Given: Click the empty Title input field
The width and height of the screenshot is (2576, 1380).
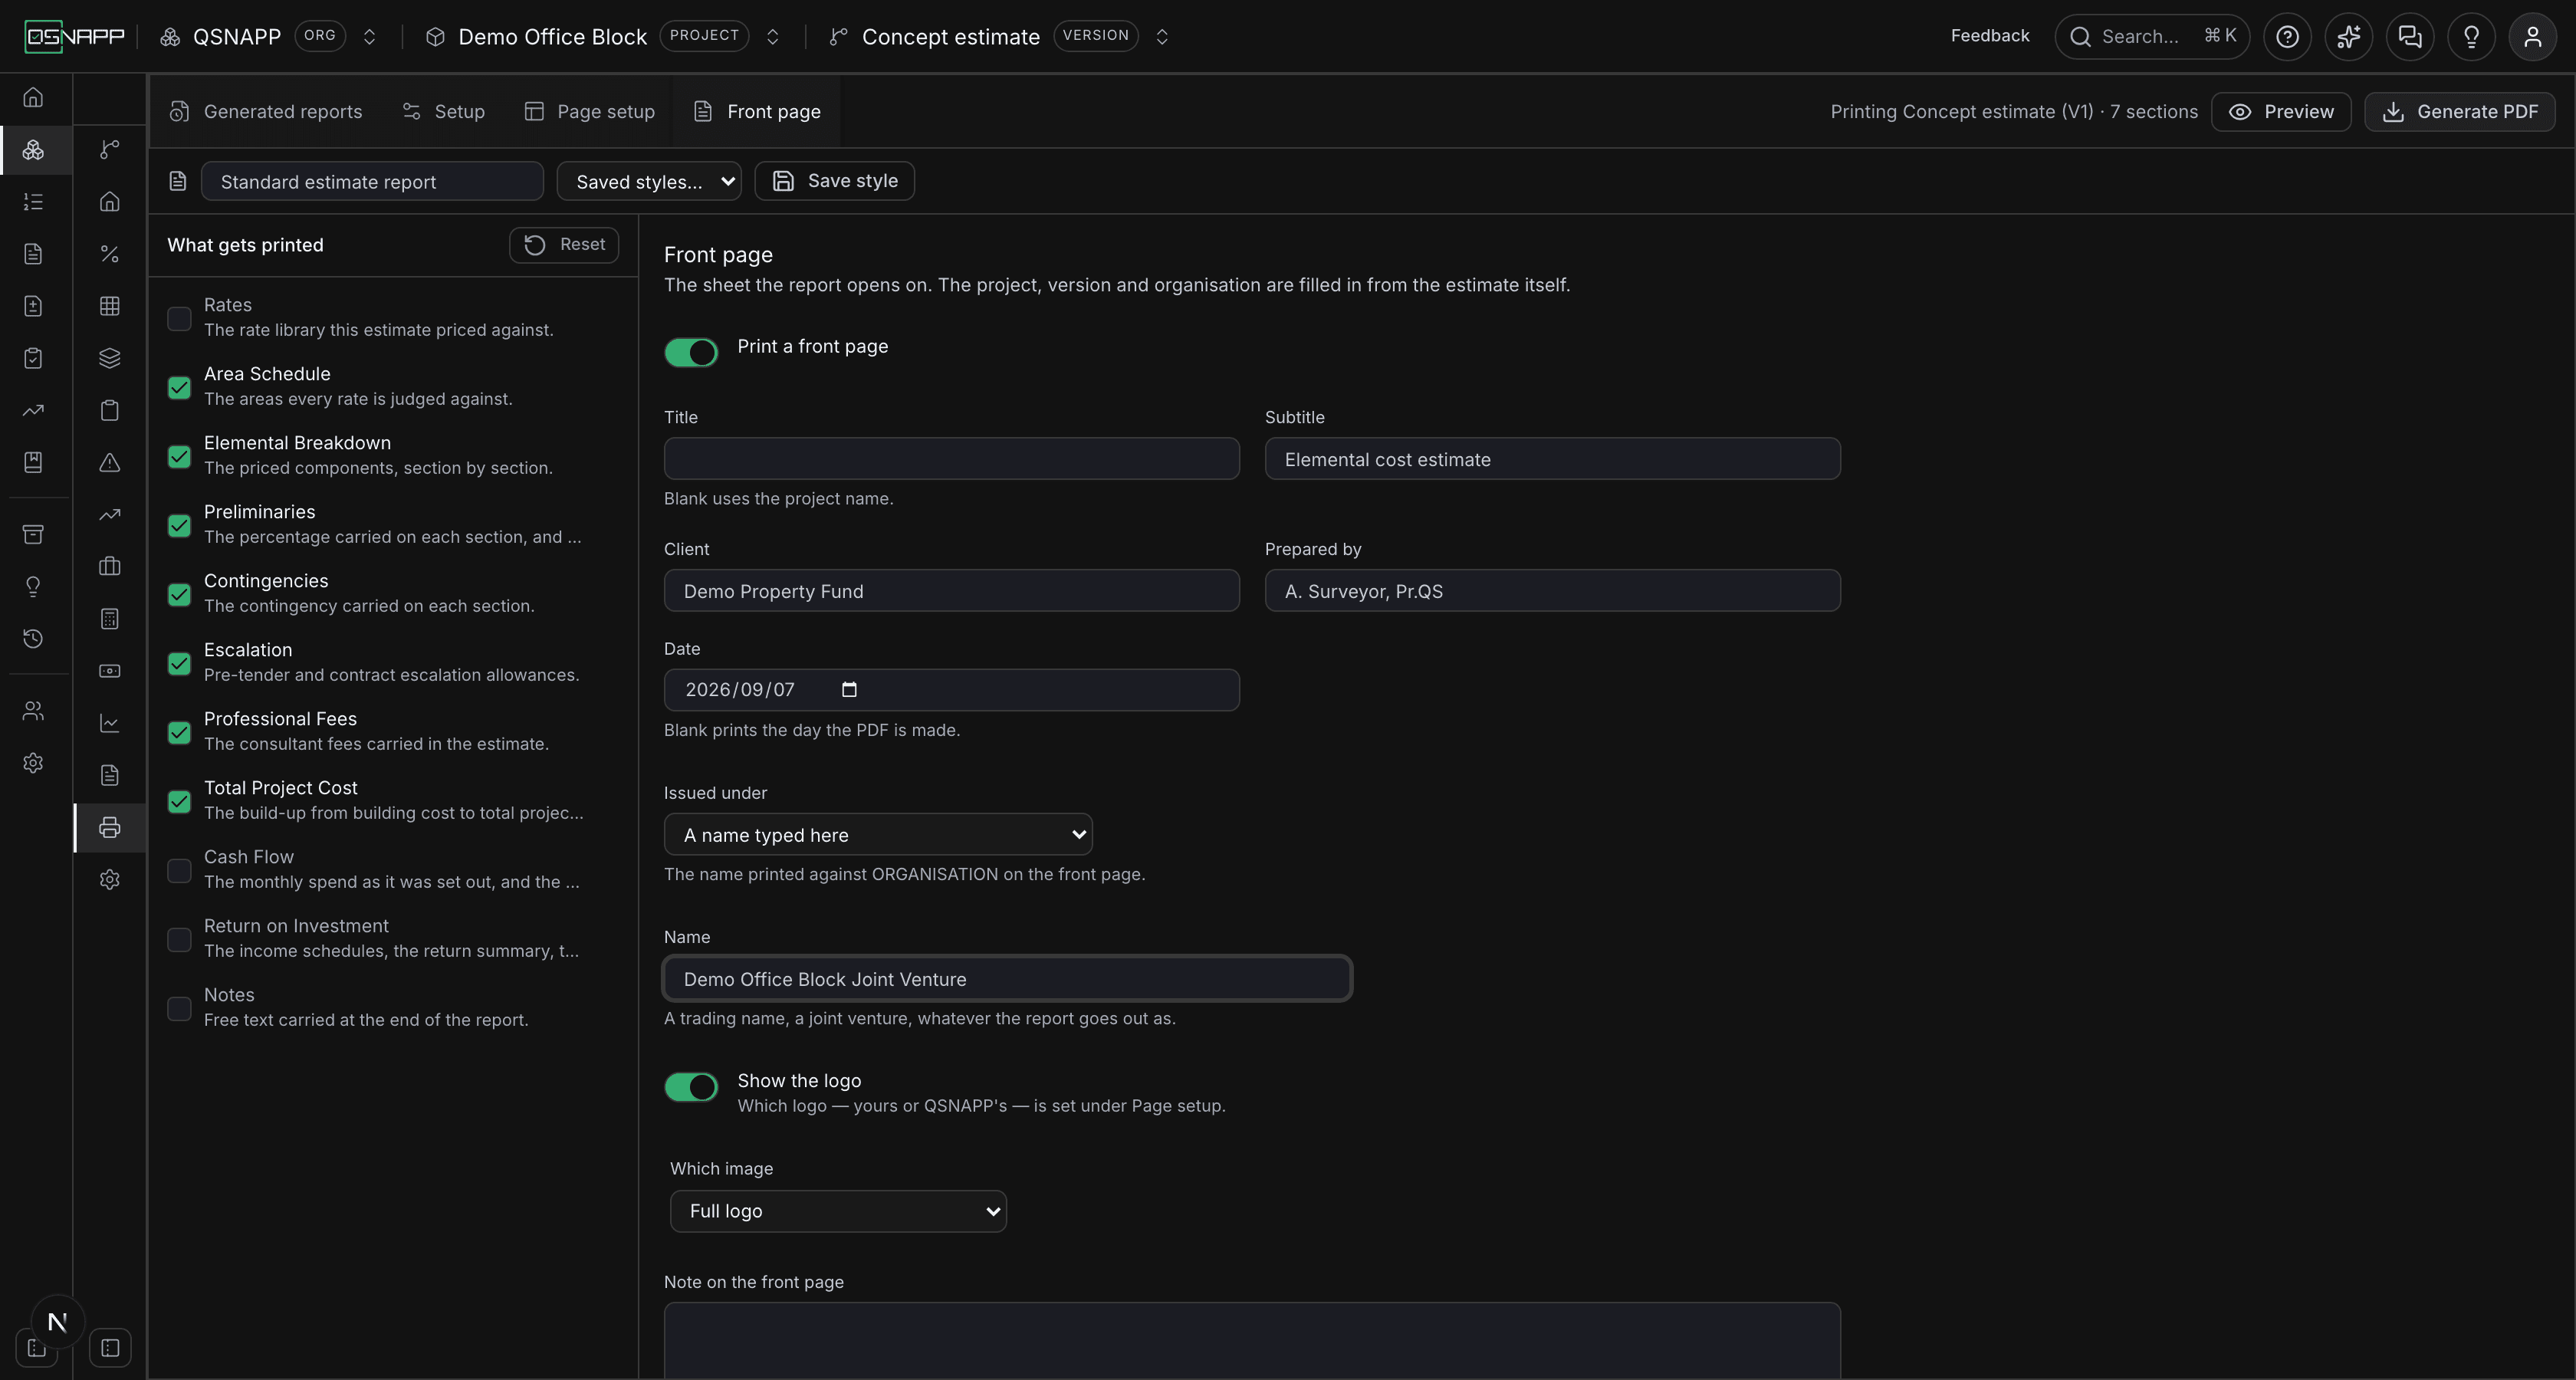Looking at the screenshot, I should pyautogui.click(x=951, y=458).
